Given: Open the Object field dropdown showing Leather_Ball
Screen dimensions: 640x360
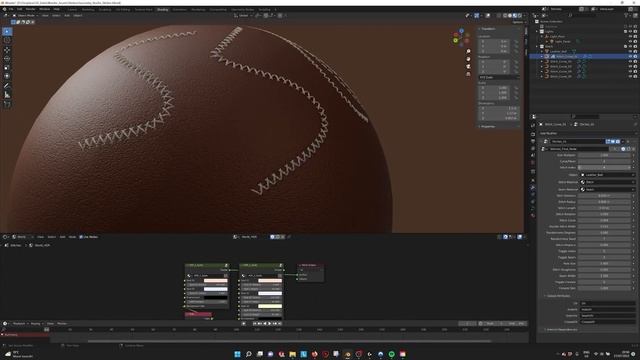Looking at the screenshot, I should tap(607, 175).
